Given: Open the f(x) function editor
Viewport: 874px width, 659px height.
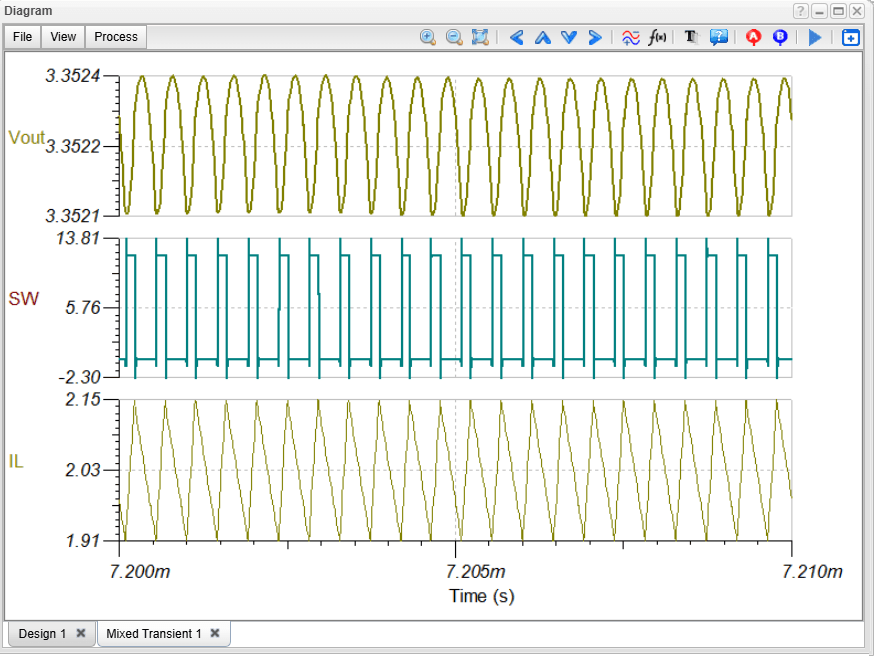Looking at the screenshot, I should click(657, 37).
